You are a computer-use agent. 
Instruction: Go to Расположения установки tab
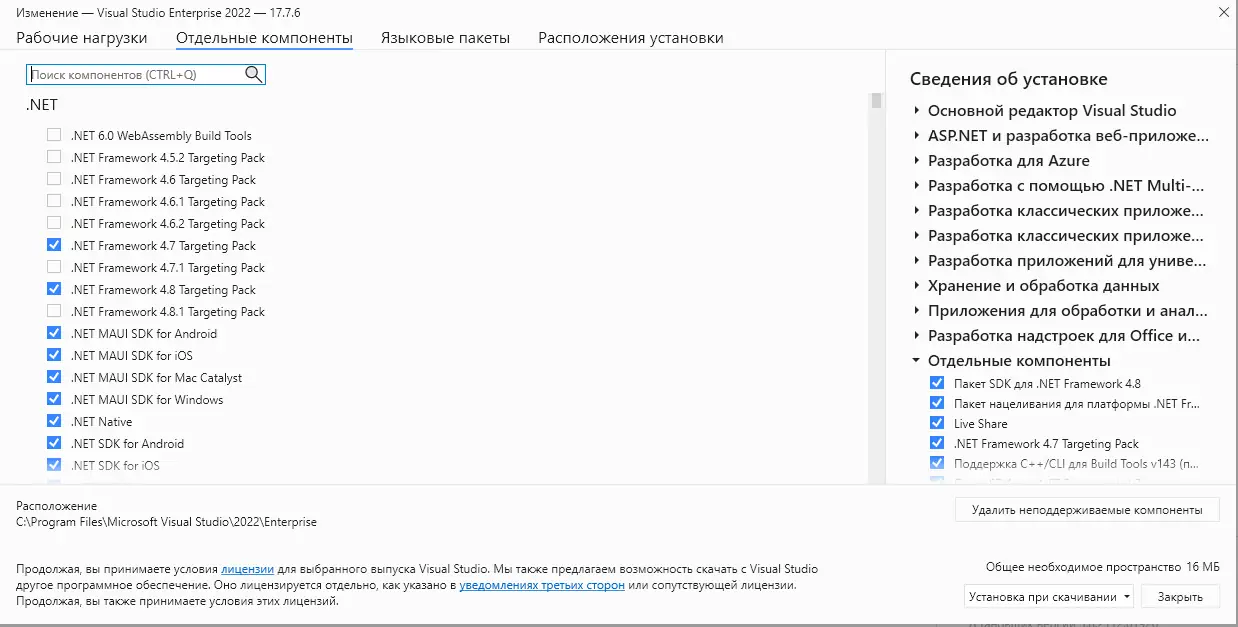(631, 38)
